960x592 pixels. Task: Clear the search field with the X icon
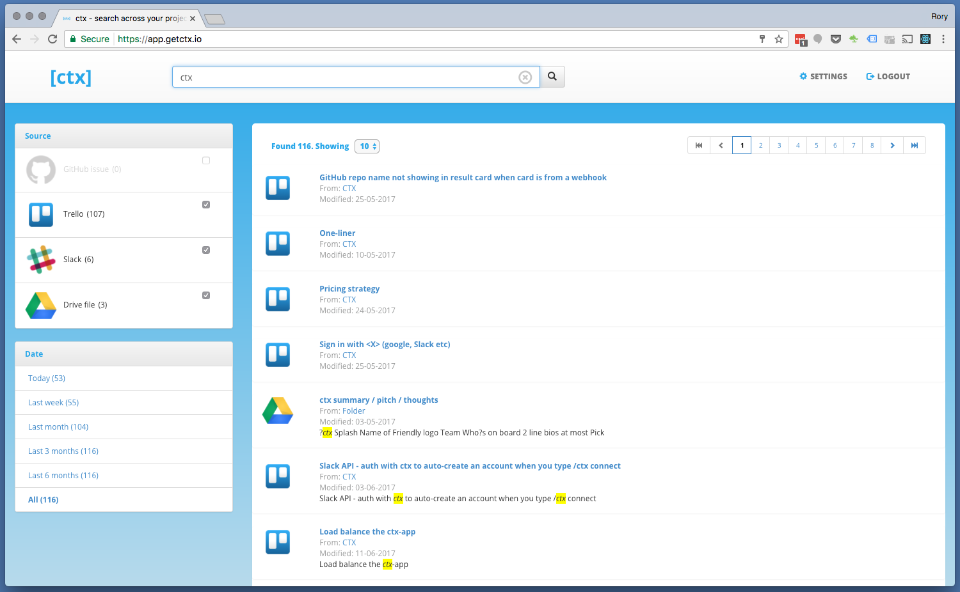coord(525,77)
